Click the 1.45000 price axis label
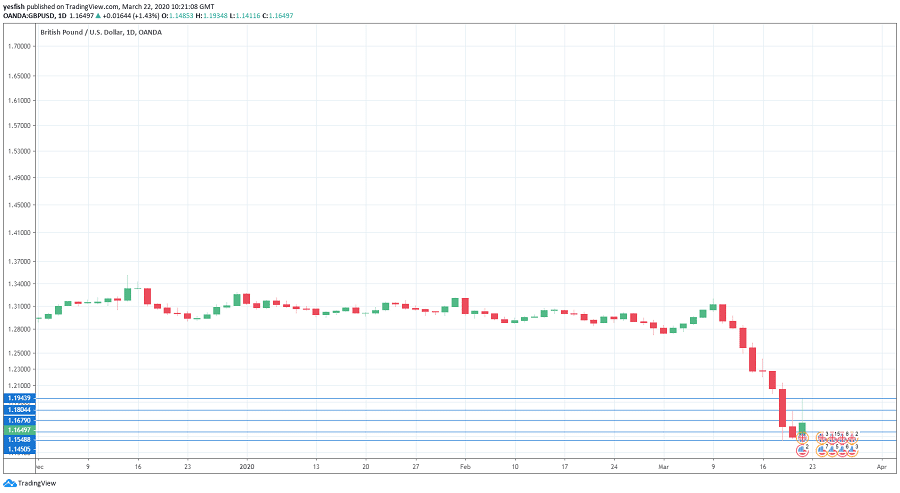900x493 pixels. [19, 205]
